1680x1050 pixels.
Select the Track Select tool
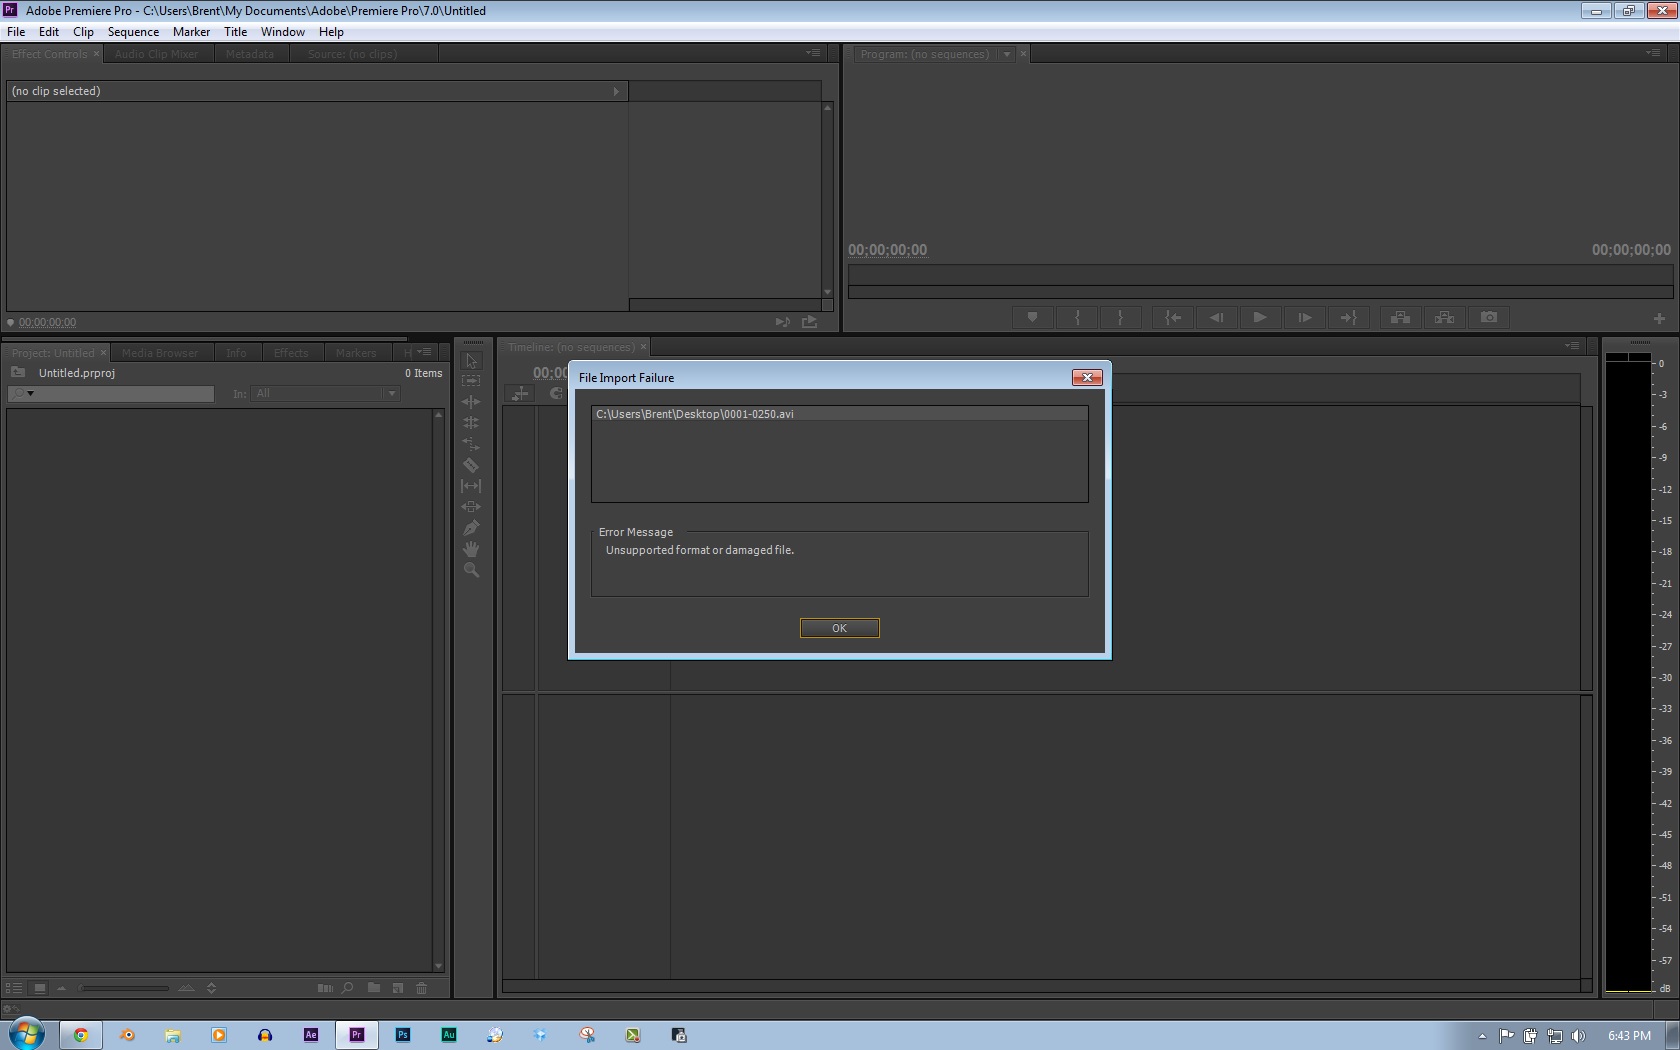coord(471,381)
